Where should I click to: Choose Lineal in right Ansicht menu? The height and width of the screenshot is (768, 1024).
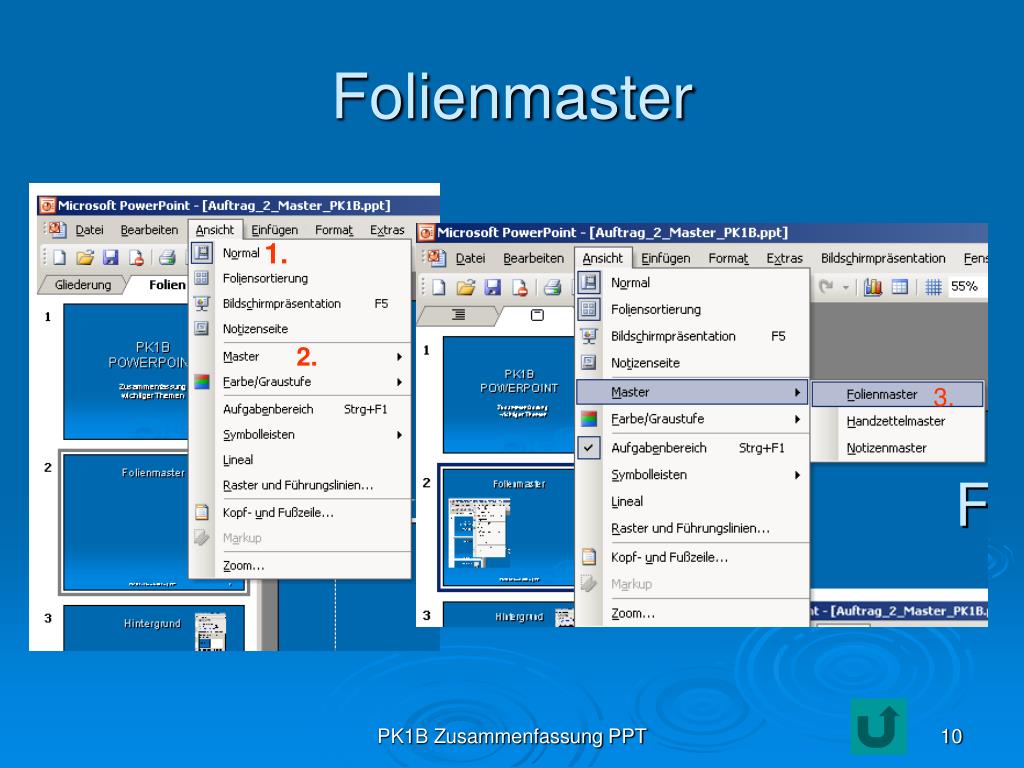point(692,502)
